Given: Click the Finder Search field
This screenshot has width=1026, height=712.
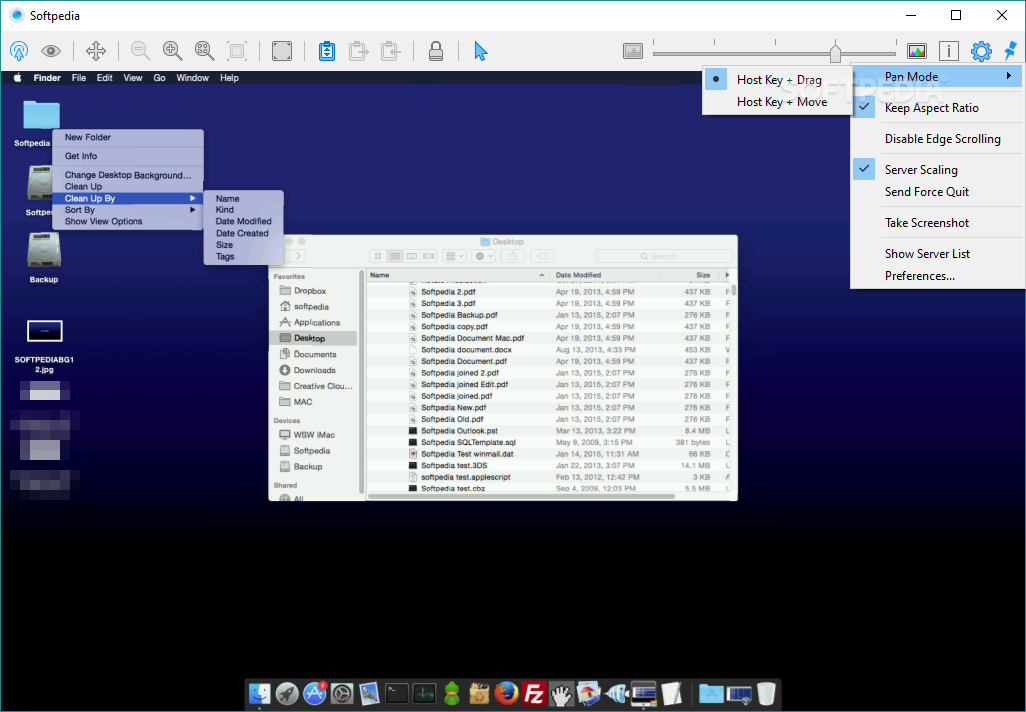Looking at the screenshot, I should pos(663,256).
